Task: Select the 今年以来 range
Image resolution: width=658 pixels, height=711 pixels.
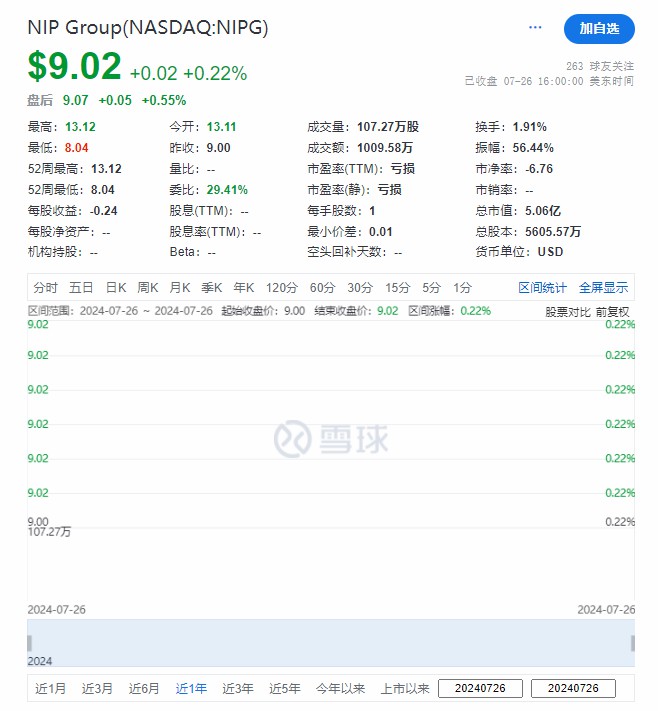Action: tap(340, 688)
